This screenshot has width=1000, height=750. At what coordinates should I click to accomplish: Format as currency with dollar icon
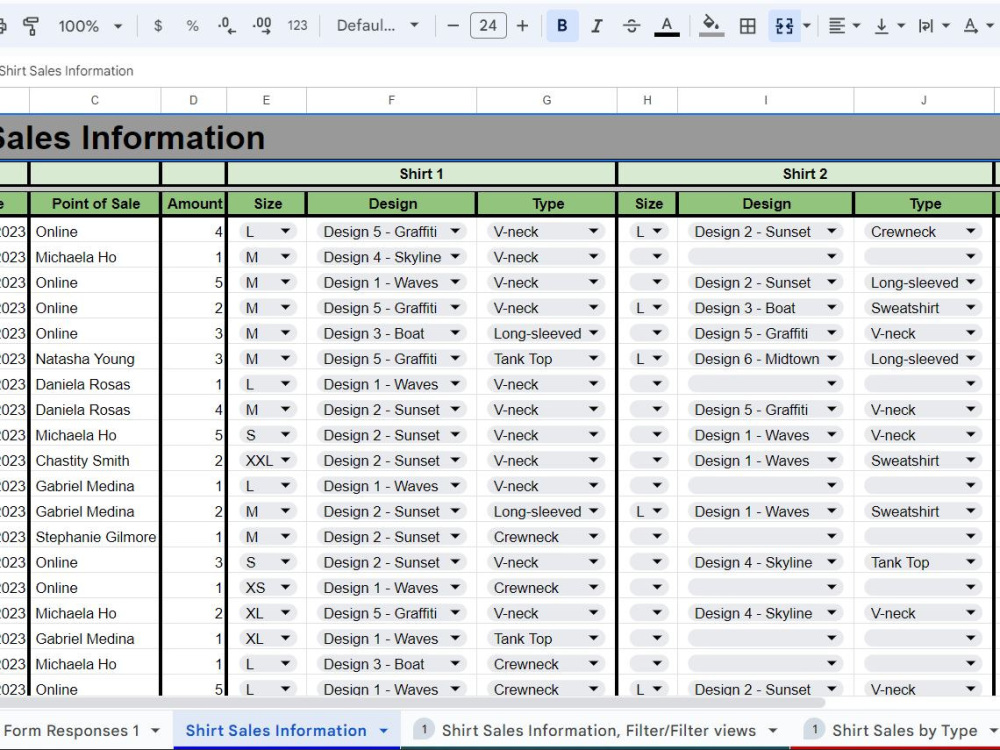click(158, 26)
